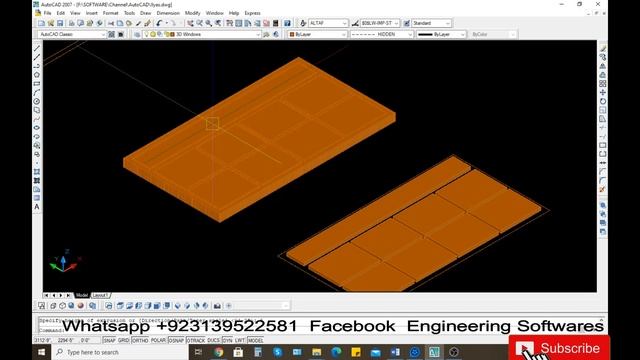Select the Arc tool in Draw toolbar
The width and height of the screenshot is (640, 360).
point(37,93)
